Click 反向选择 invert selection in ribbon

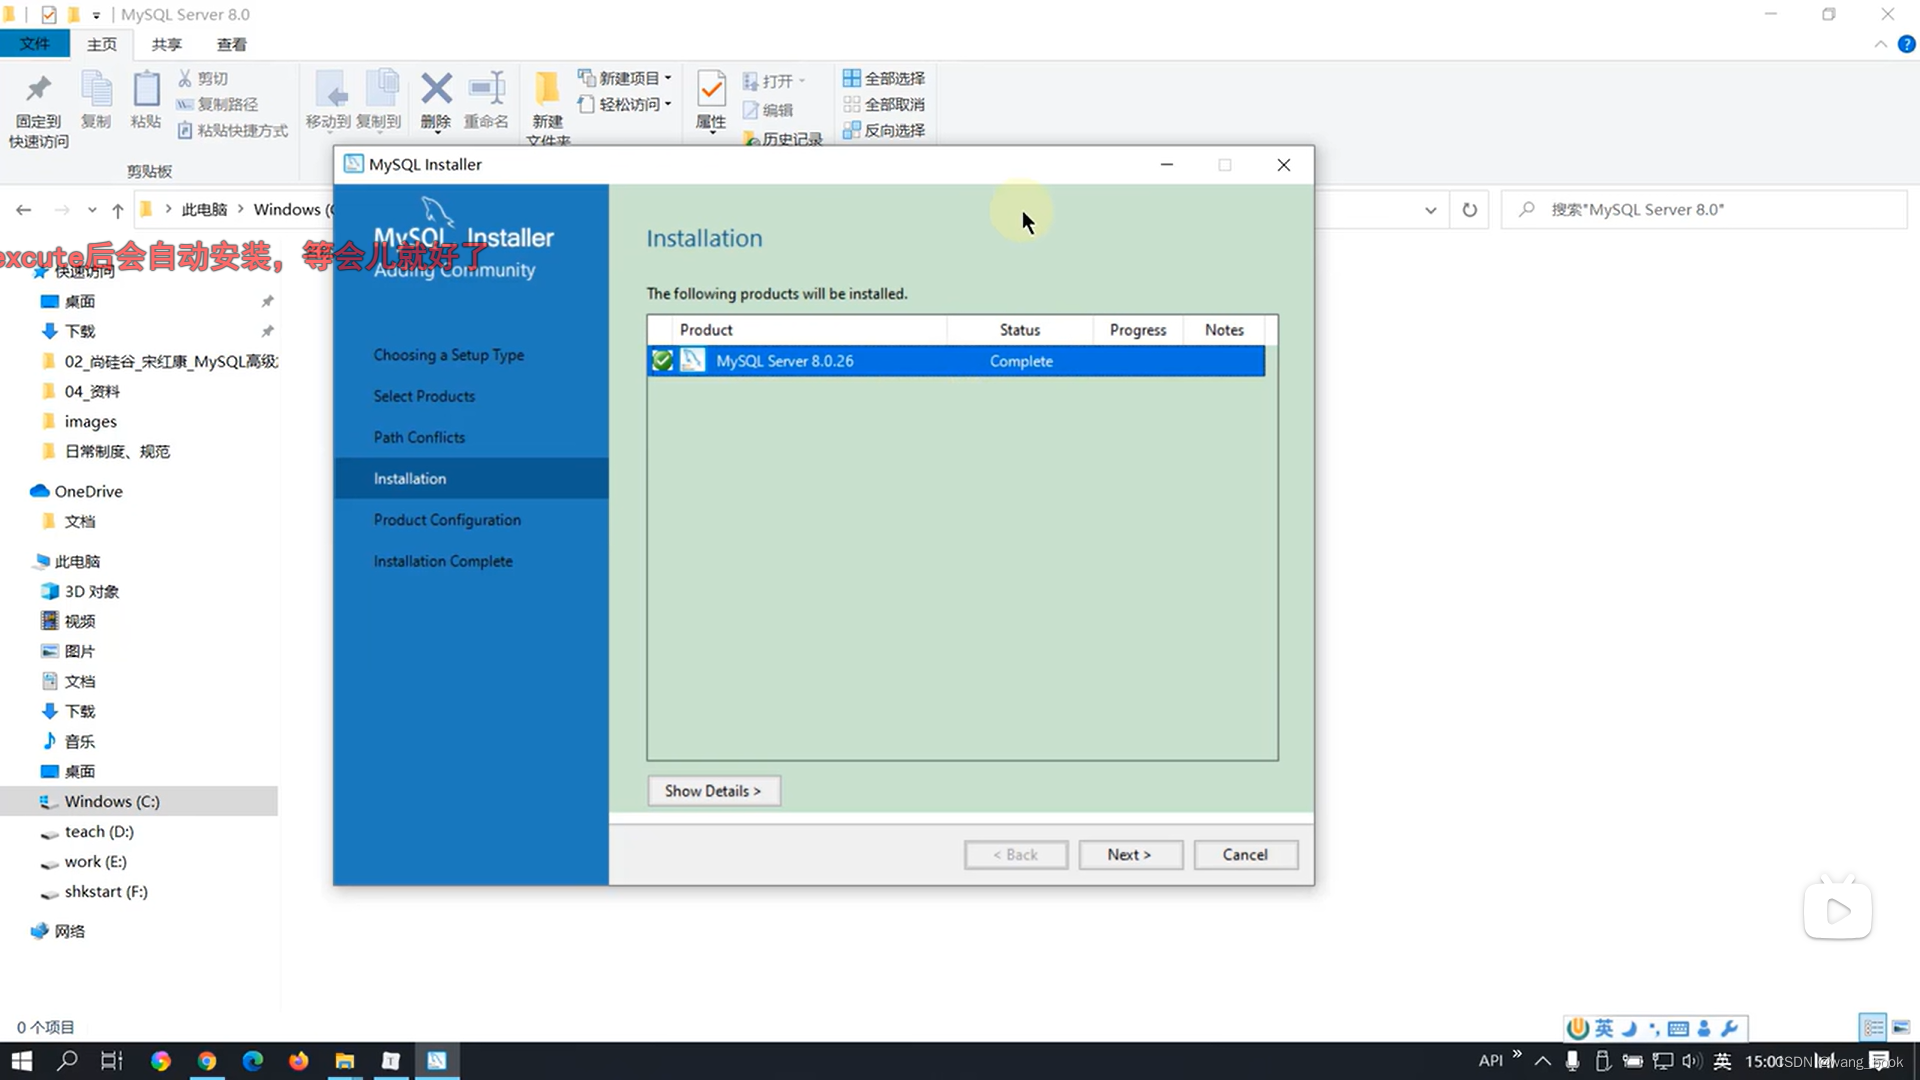click(x=884, y=130)
